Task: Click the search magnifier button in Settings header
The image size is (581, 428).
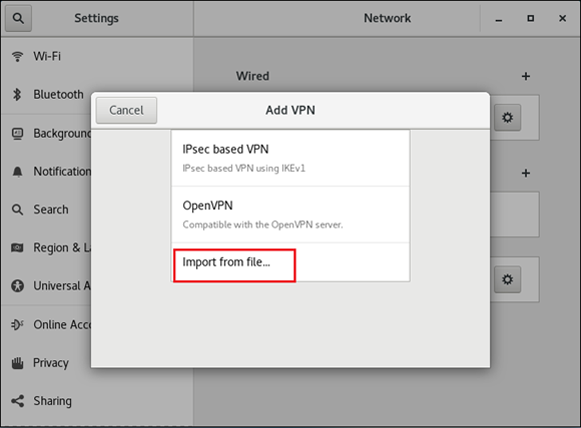Action: point(18,18)
